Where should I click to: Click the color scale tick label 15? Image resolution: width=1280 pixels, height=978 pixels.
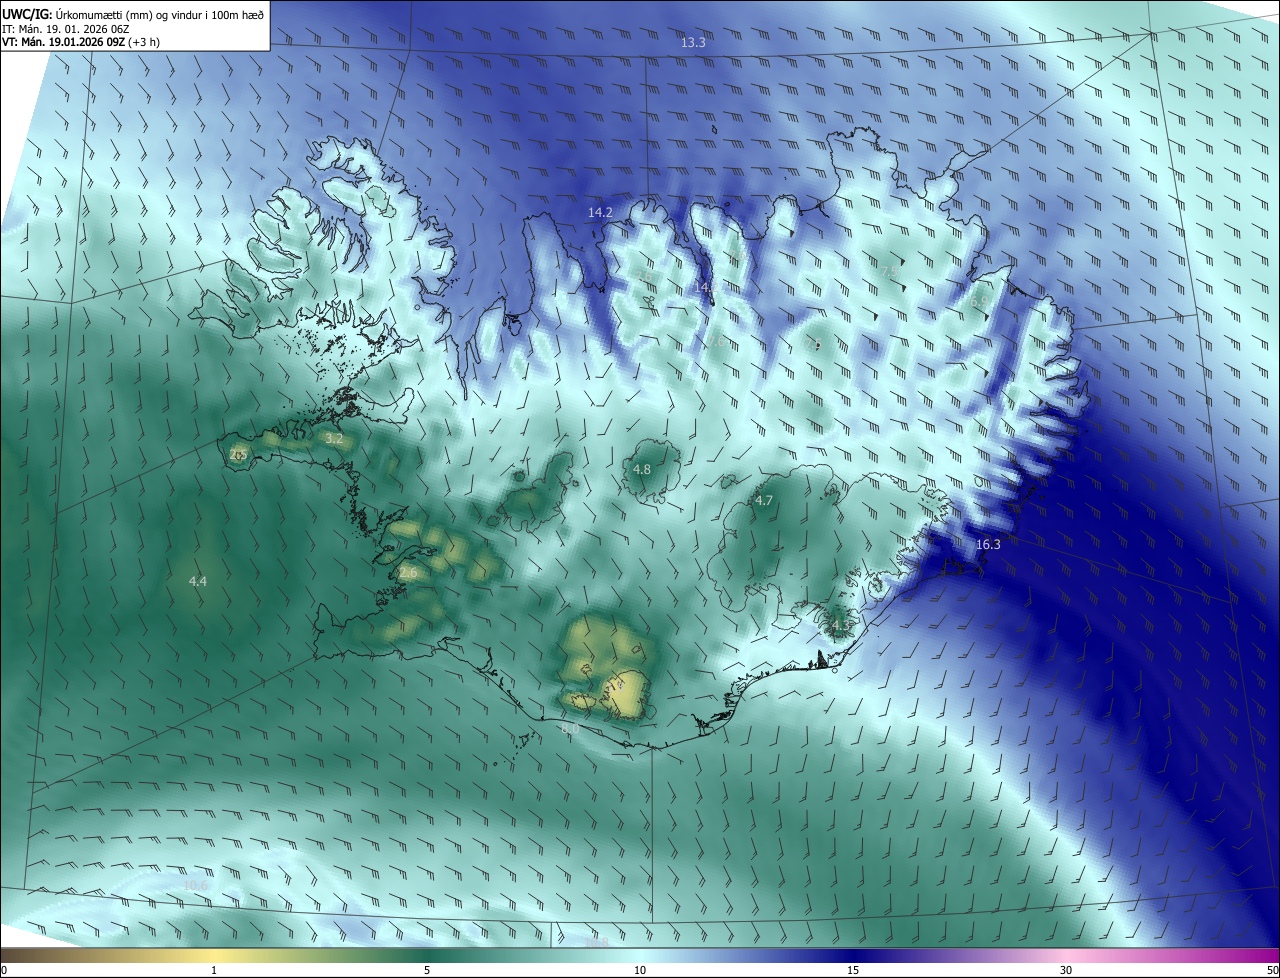[853, 970]
